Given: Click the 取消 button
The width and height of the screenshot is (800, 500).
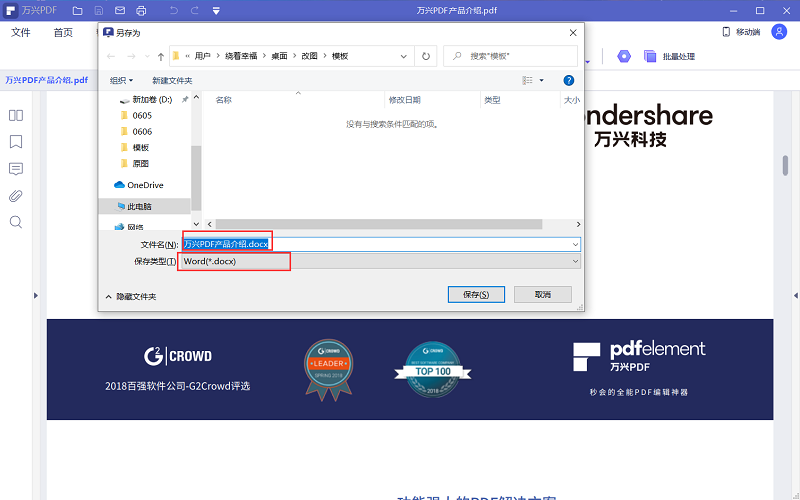Looking at the screenshot, I should click(x=542, y=294).
